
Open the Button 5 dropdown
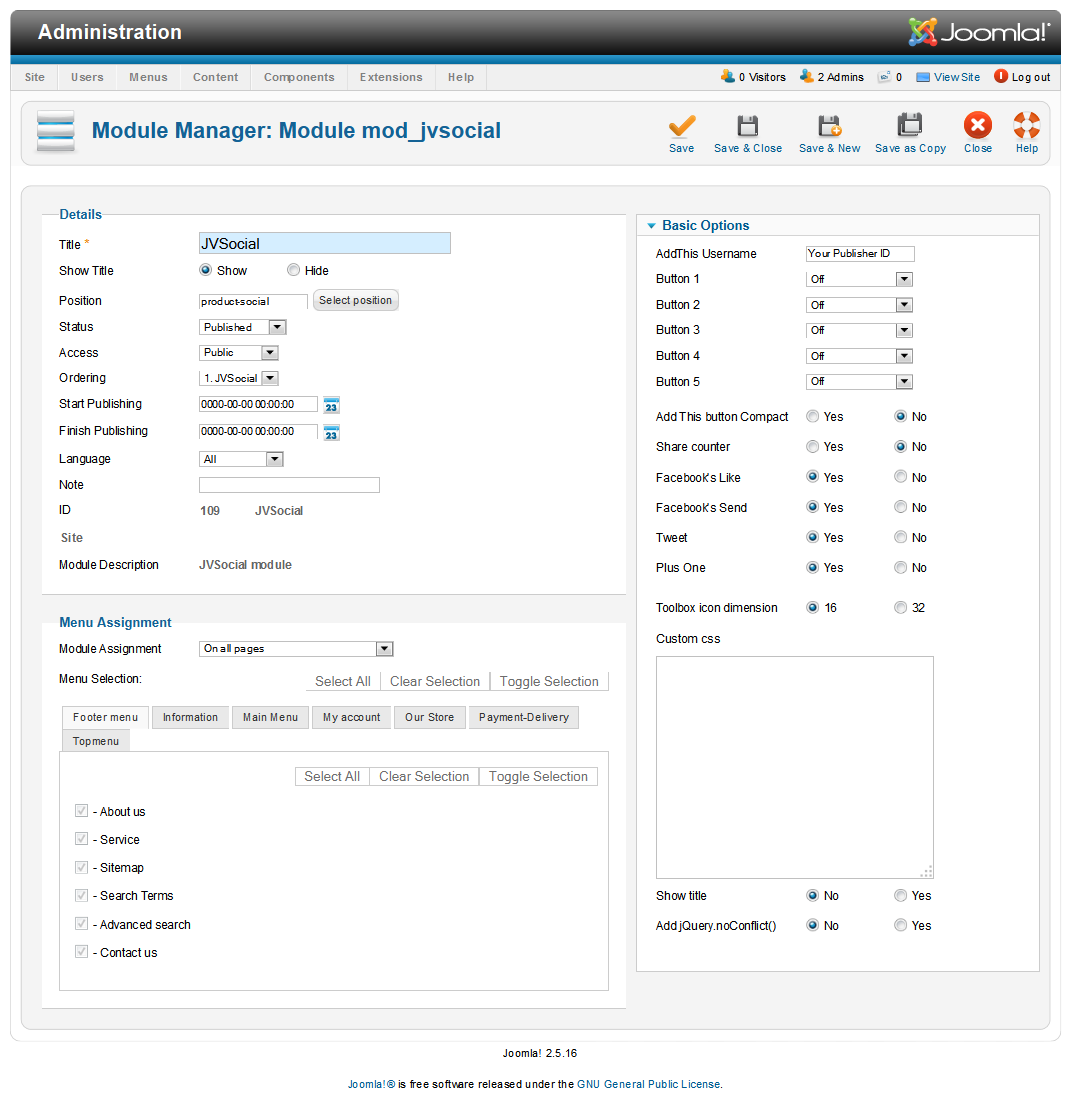859,382
